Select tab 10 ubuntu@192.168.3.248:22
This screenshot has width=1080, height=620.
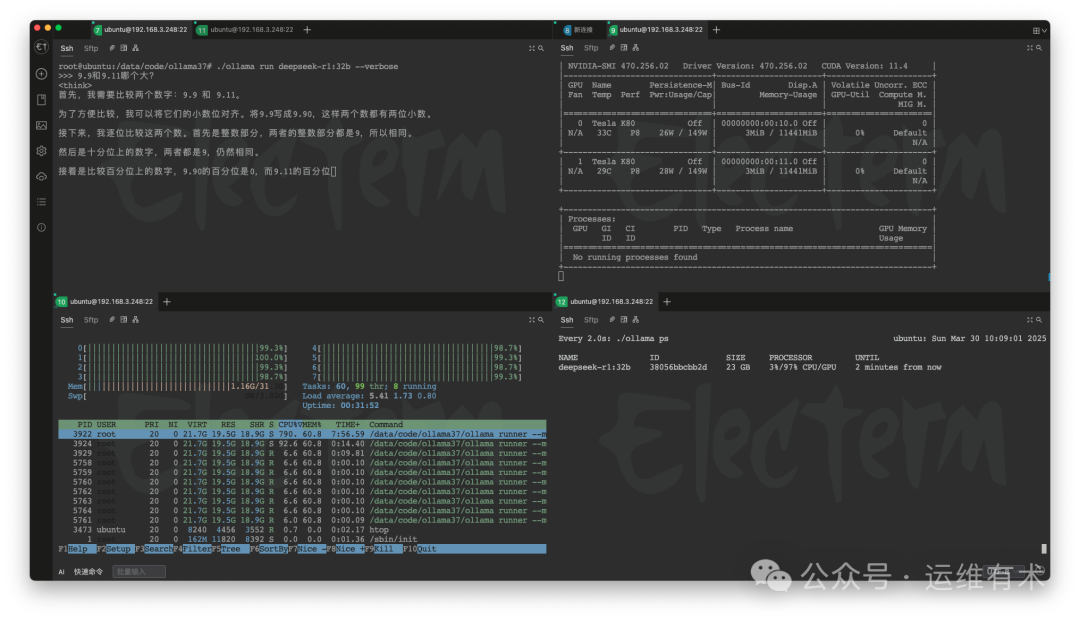105,302
